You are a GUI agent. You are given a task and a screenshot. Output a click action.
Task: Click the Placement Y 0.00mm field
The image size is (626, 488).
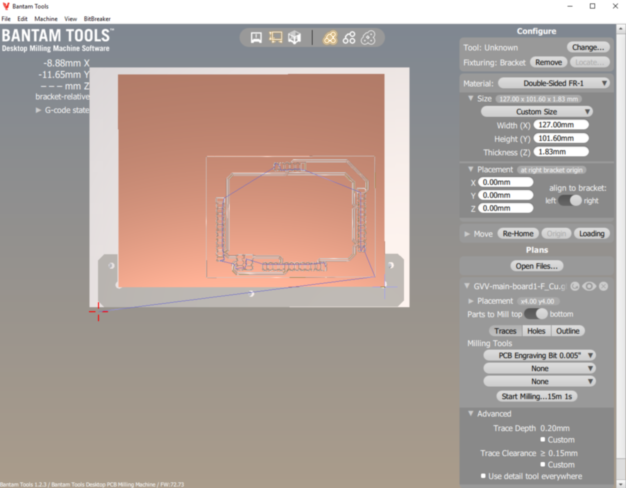(x=505, y=195)
